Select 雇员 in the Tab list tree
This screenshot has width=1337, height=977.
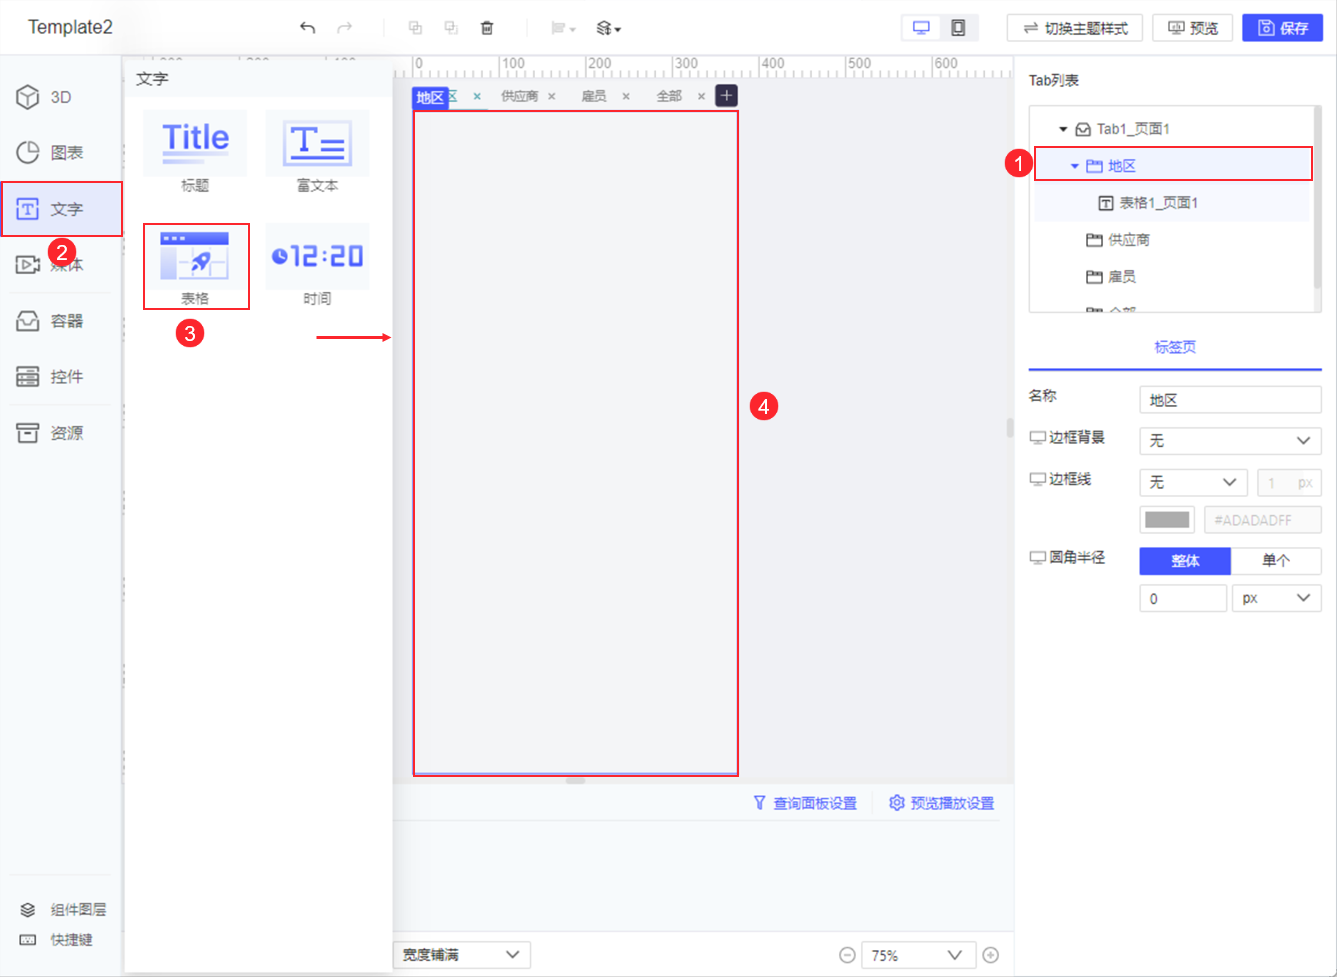tap(1111, 277)
